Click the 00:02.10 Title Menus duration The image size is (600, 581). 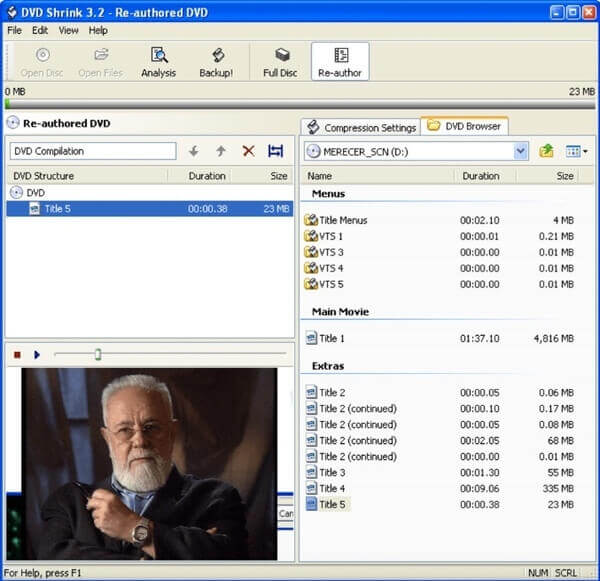point(480,220)
